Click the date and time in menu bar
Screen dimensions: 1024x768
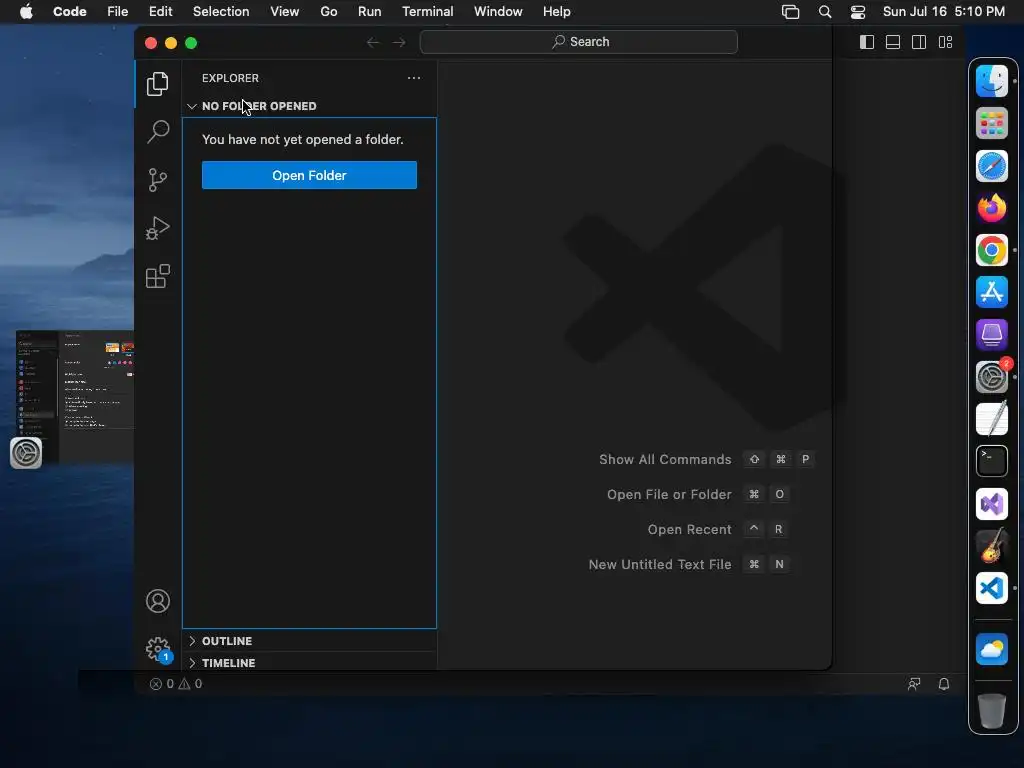pos(944,12)
